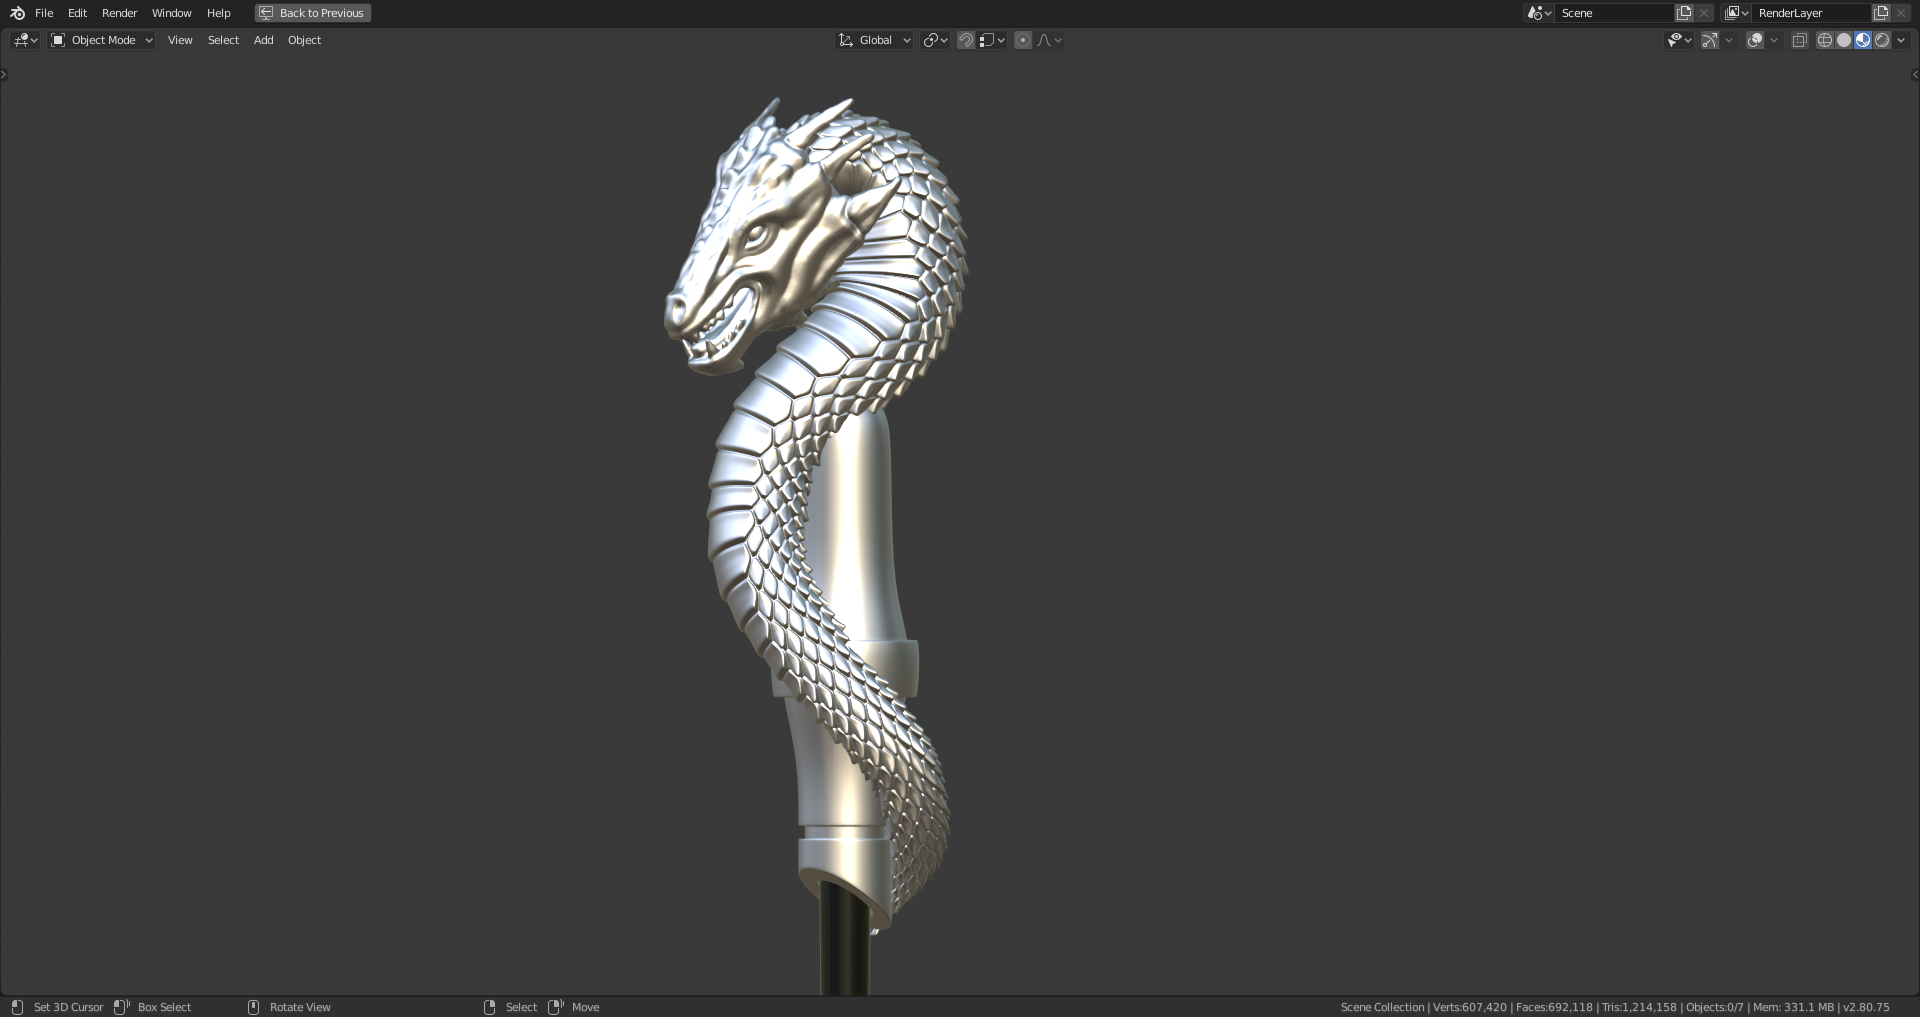This screenshot has width=1920, height=1017.
Task: Remove the RenderLayer view layer
Action: 1901,13
